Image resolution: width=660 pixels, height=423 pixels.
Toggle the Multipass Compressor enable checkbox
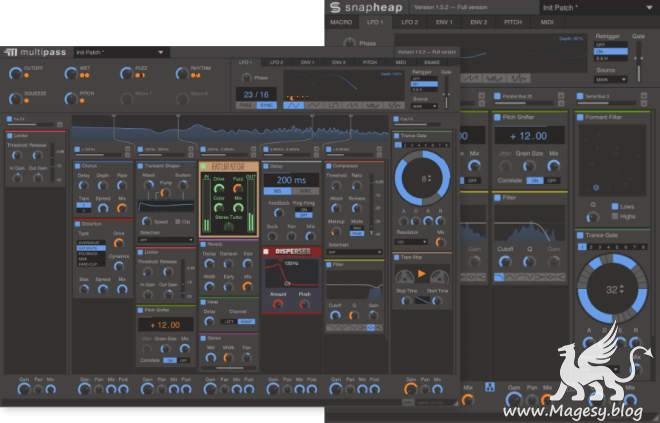[x=329, y=166]
